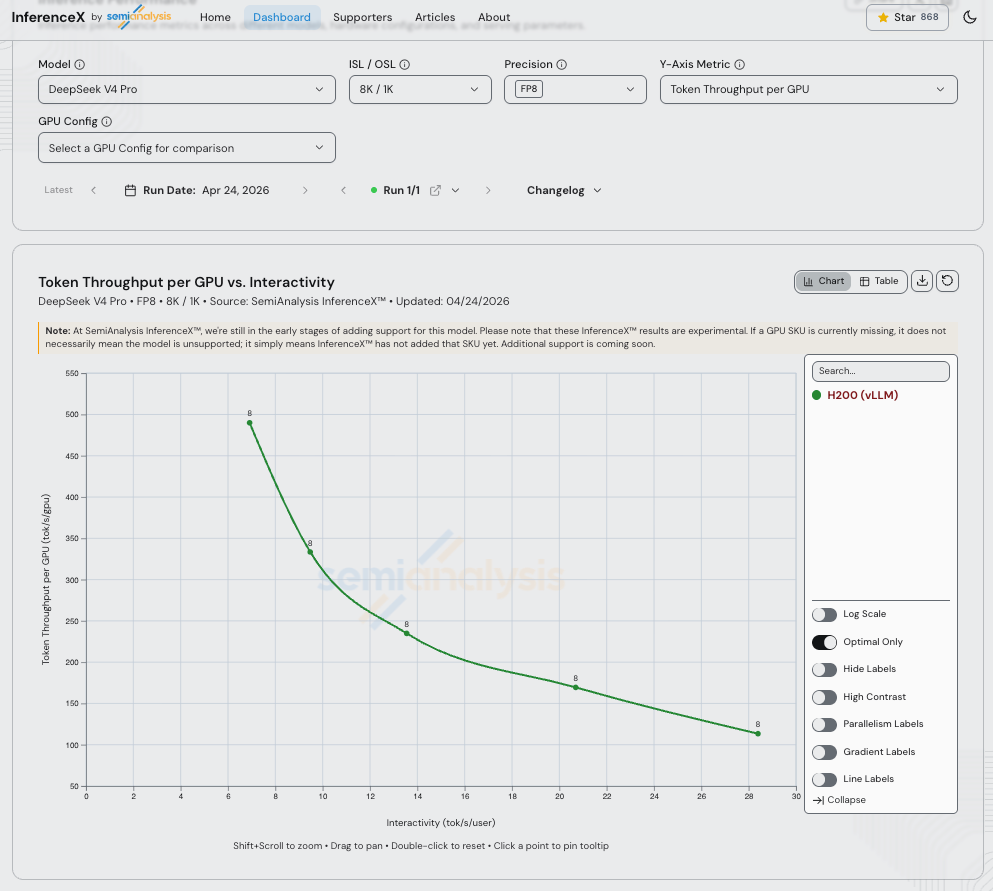Go to previous run date arrow
Viewport: 993px width, 891px height.
[94, 191]
